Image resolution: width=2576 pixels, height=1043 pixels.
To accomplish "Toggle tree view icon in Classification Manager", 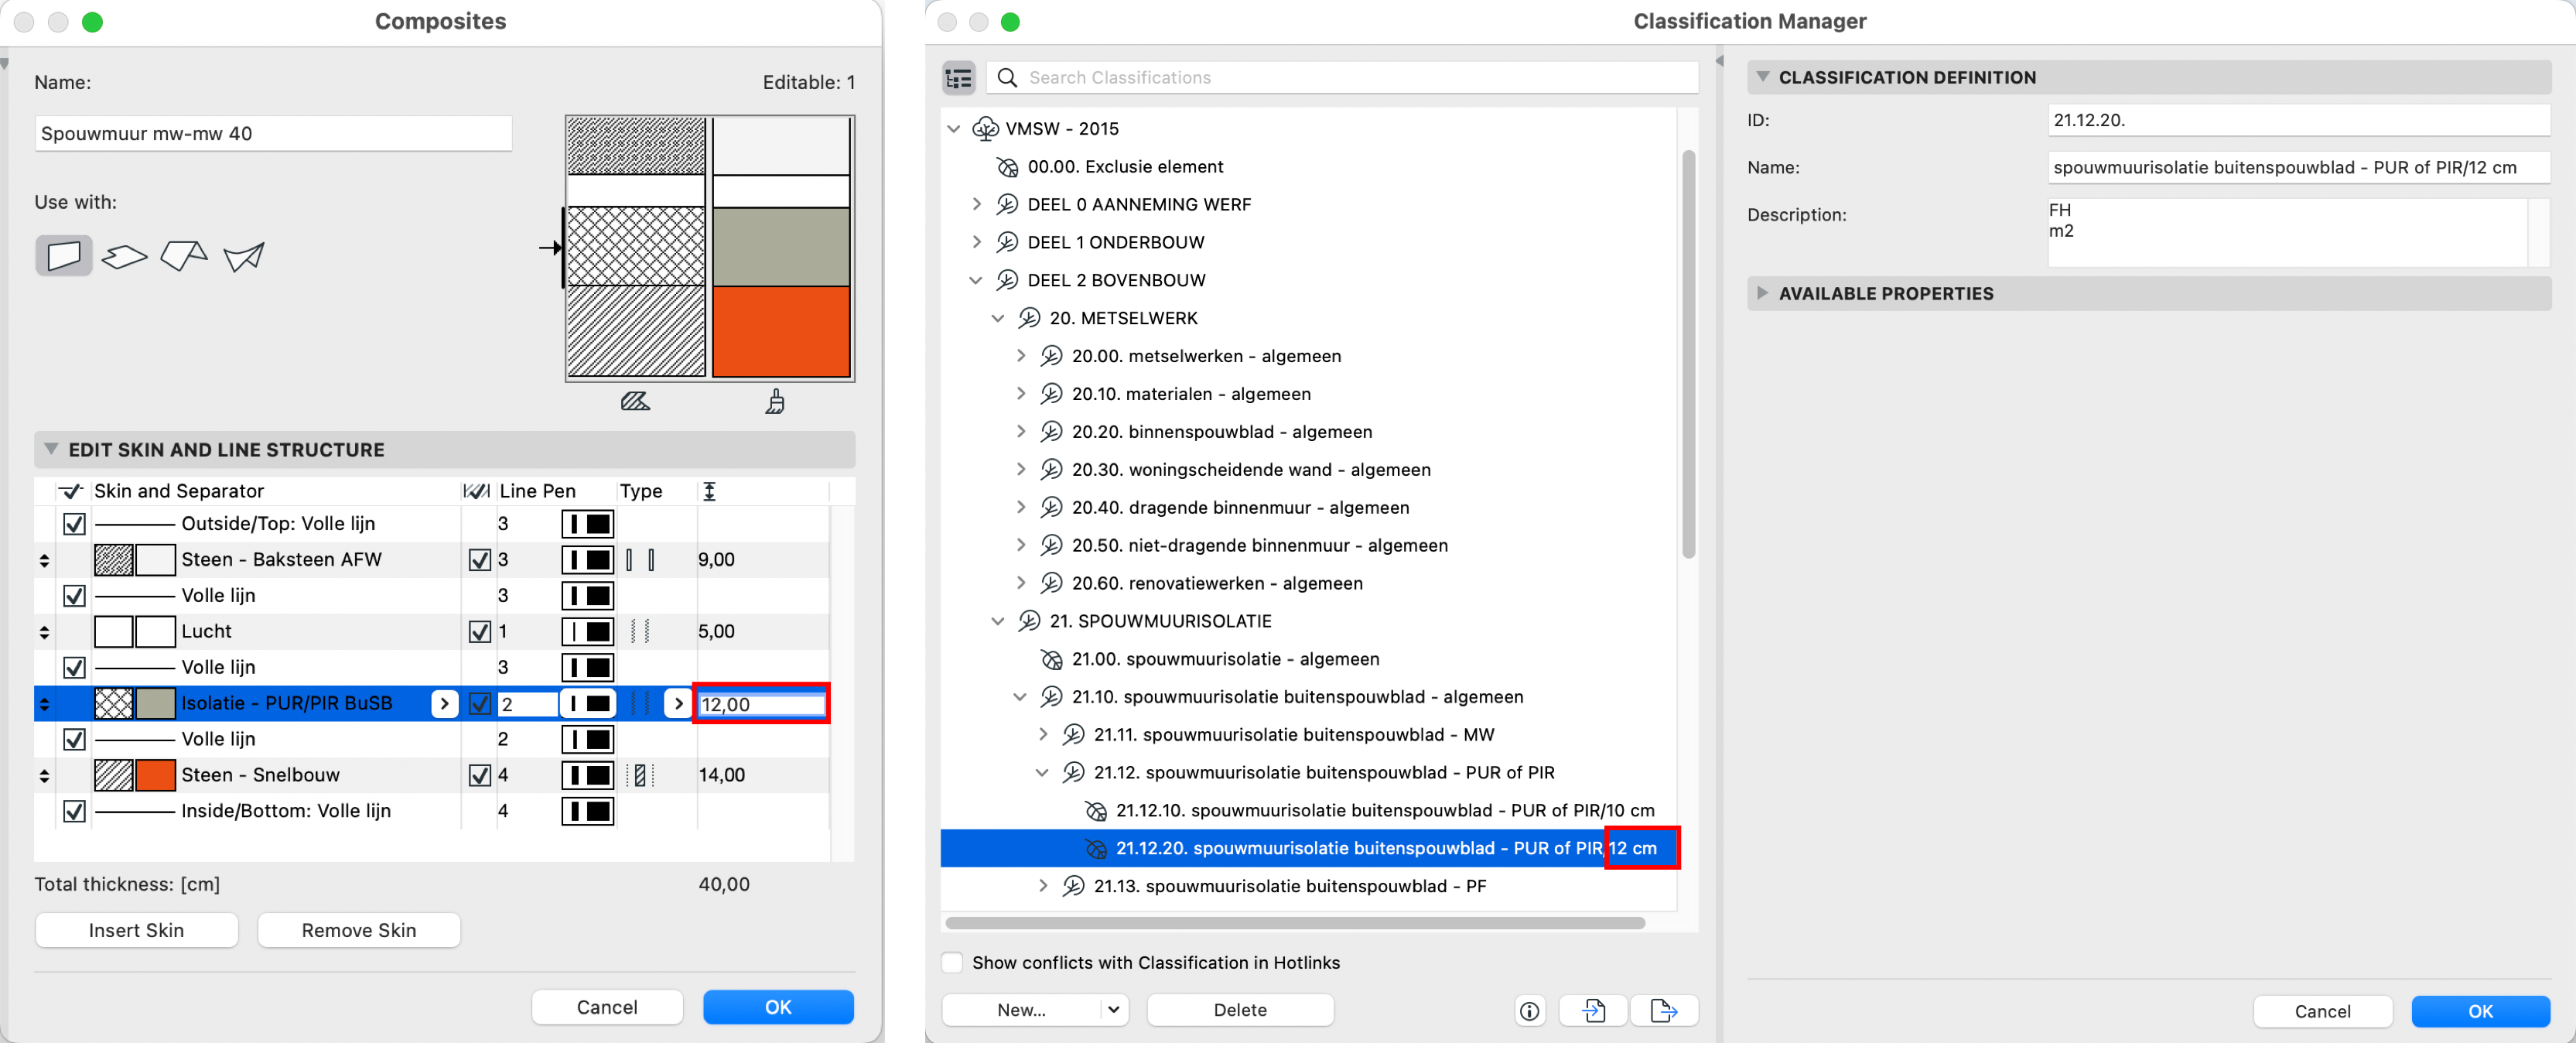I will [959, 78].
